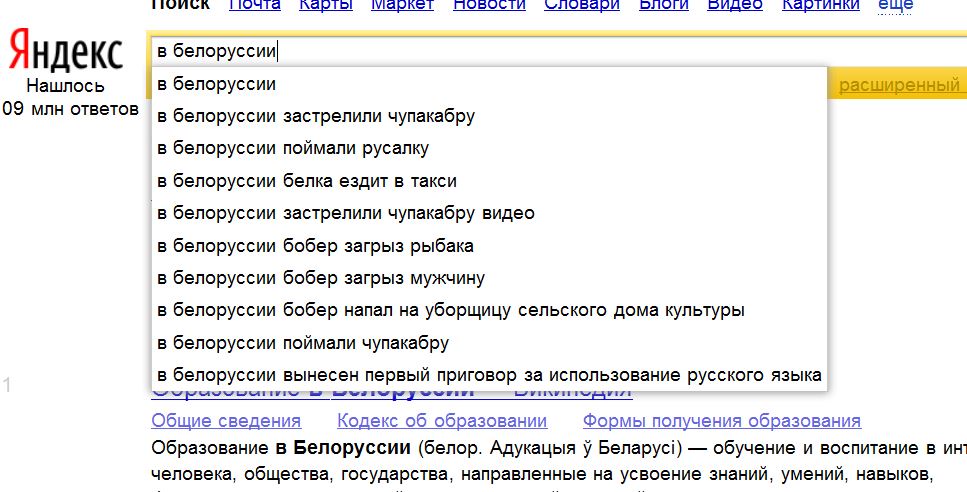Viewport: 967px width, 492px height.
Task: Go to Маркет in the top bar
Action: (x=402, y=5)
